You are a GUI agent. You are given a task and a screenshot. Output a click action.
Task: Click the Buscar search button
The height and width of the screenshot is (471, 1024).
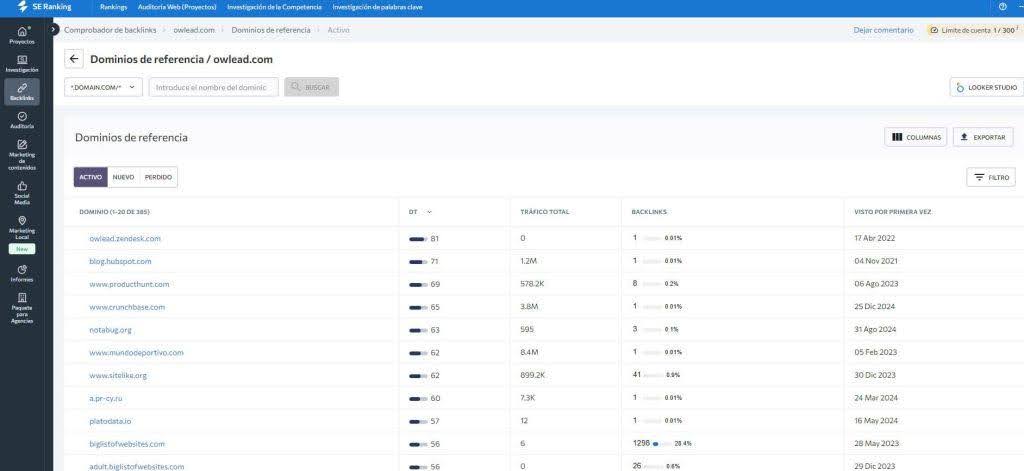[312, 87]
